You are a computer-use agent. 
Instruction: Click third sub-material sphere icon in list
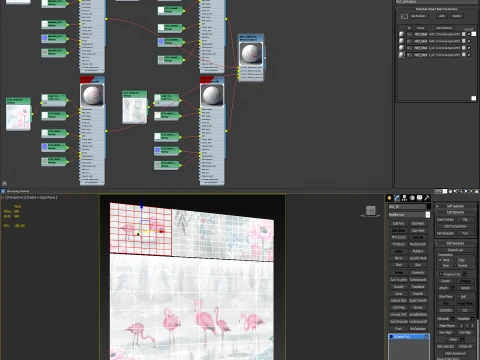[401, 48]
